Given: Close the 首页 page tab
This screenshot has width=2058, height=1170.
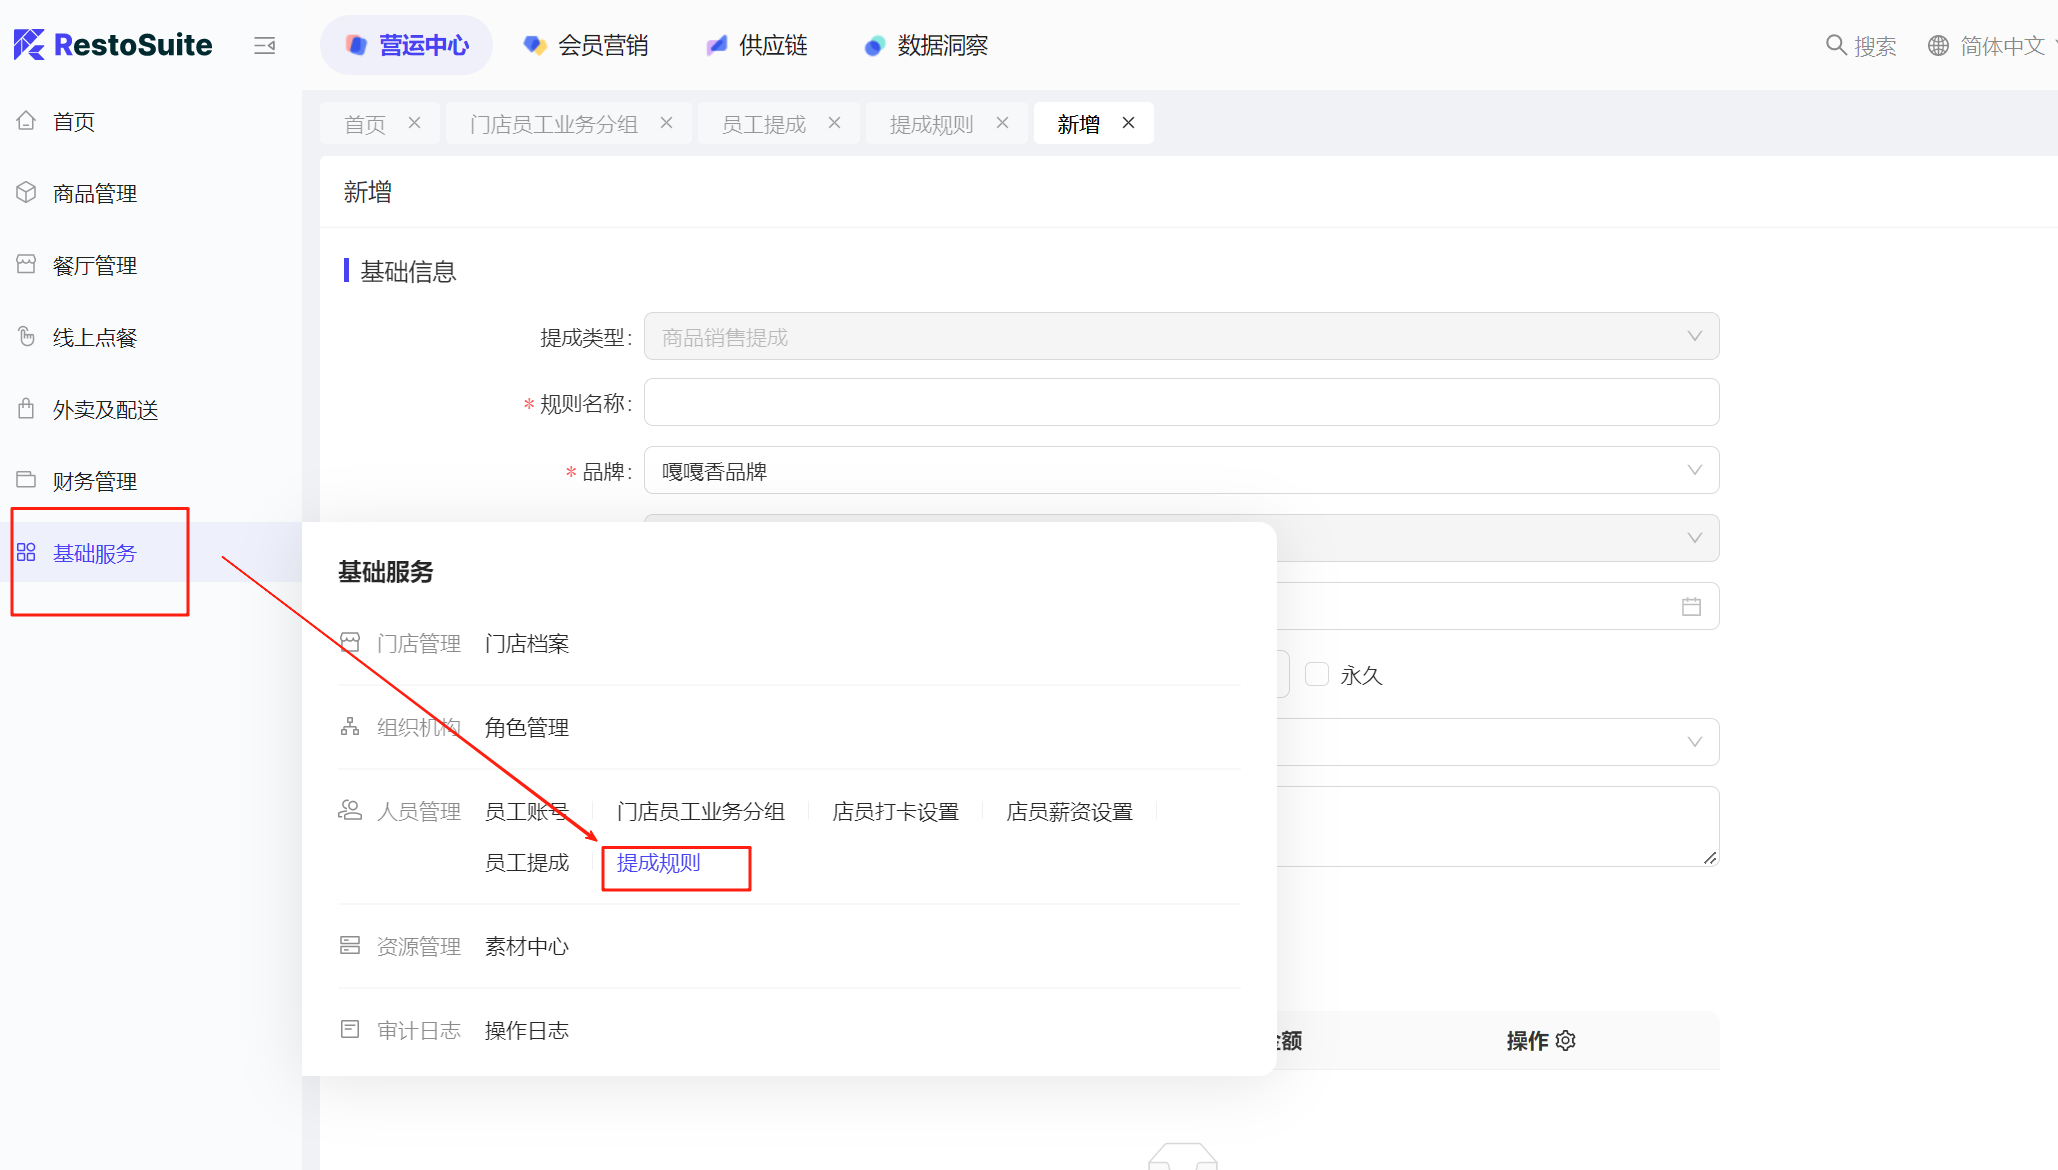Looking at the screenshot, I should (414, 123).
